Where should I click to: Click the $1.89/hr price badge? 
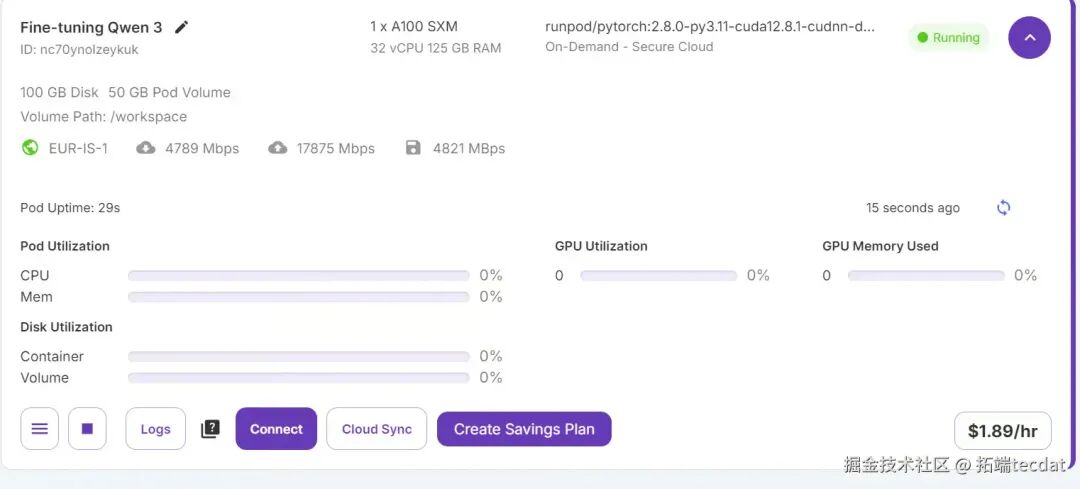click(x=1003, y=431)
